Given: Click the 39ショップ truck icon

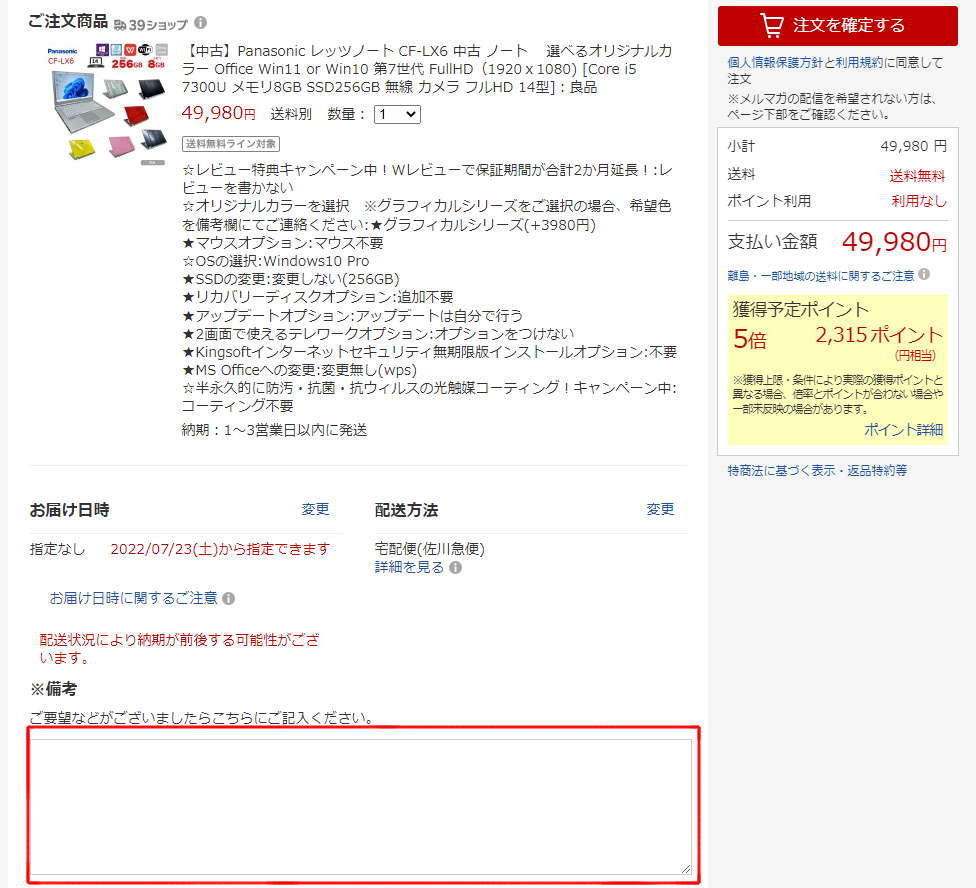Looking at the screenshot, I should (120, 26).
